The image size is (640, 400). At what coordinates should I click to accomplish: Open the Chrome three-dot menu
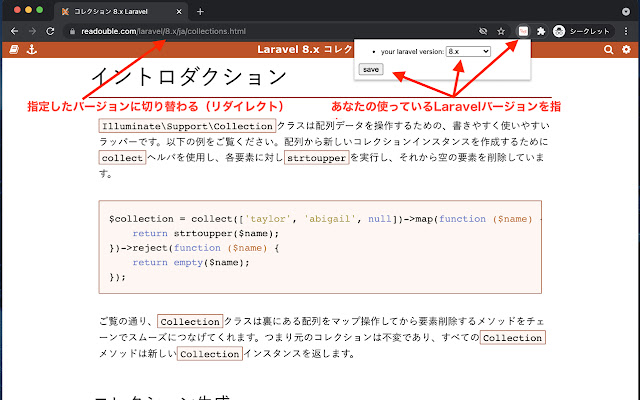tap(626, 31)
